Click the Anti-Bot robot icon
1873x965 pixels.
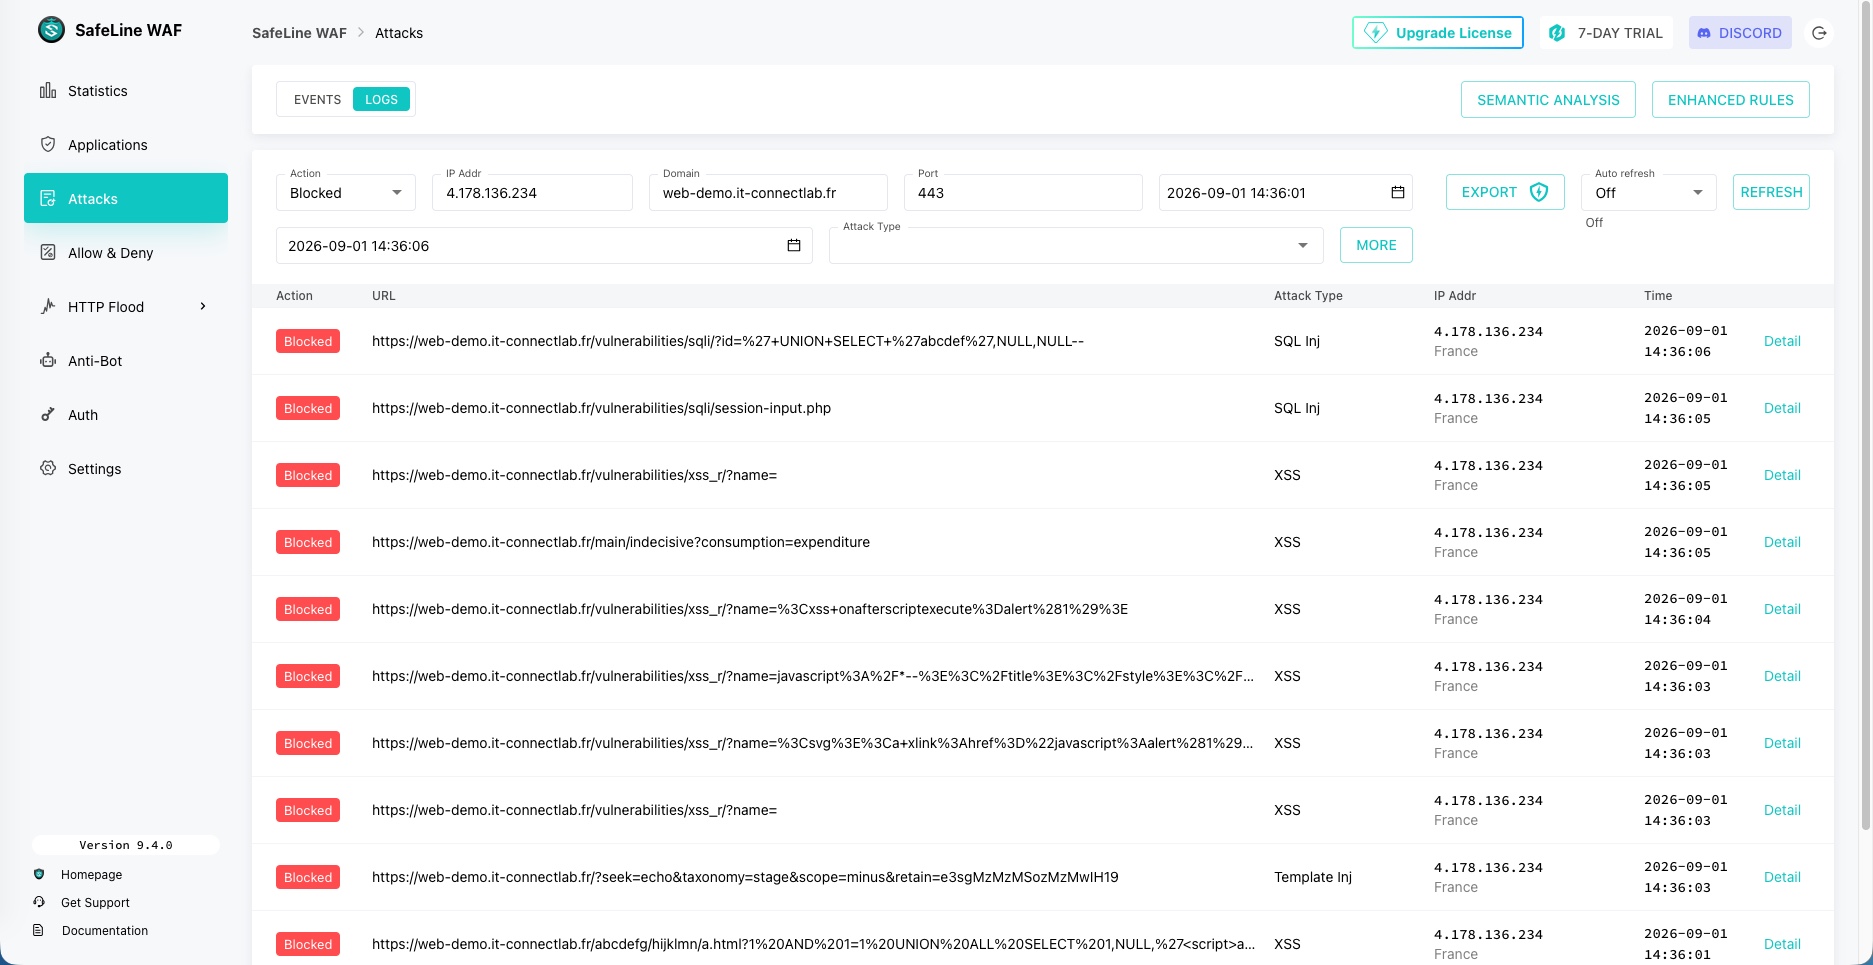click(x=48, y=361)
